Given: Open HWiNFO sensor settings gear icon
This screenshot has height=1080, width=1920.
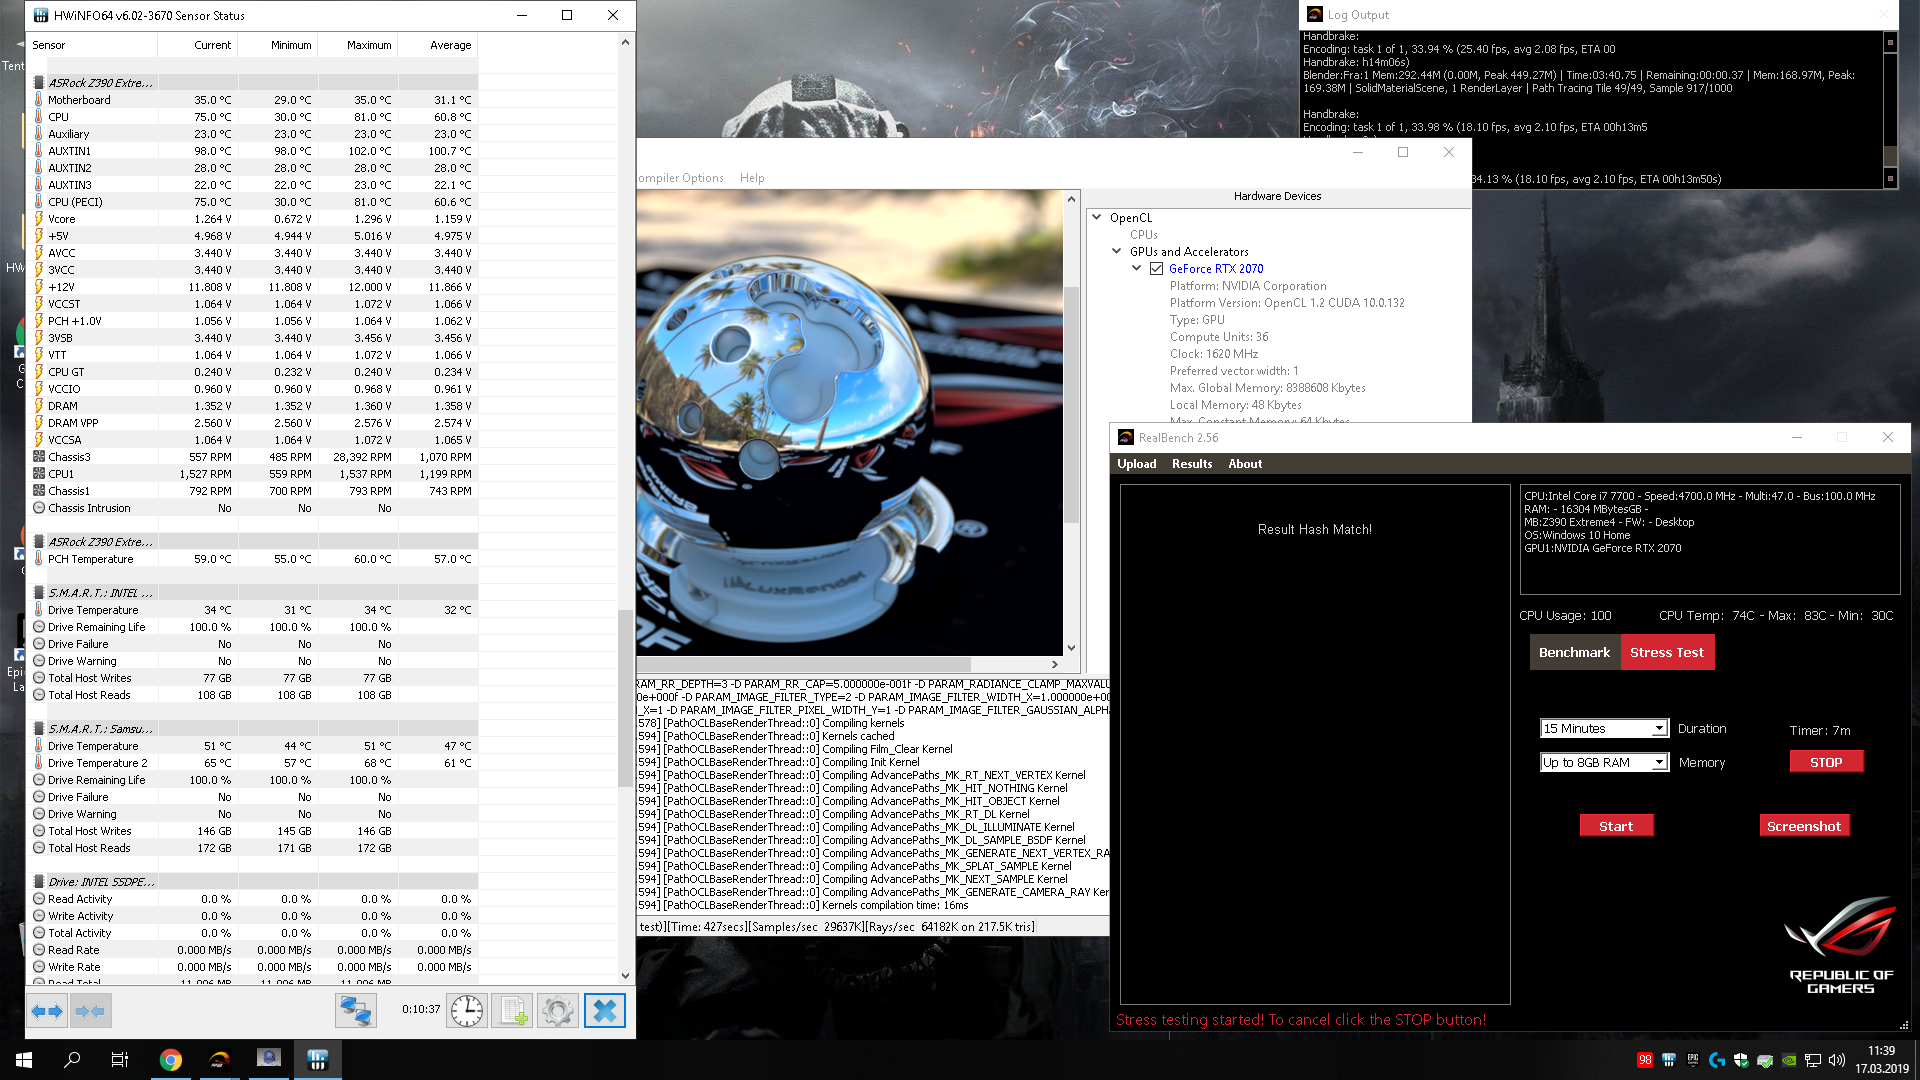Looking at the screenshot, I should pos(558,1011).
